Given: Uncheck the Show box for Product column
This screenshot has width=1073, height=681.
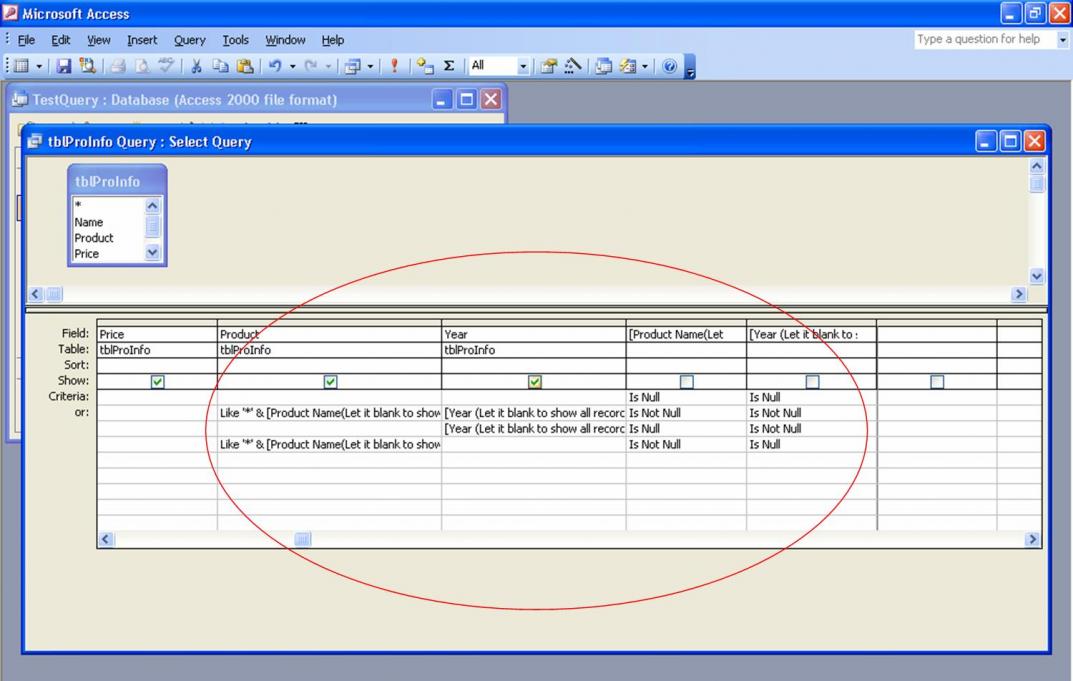Looking at the screenshot, I should point(329,381).
